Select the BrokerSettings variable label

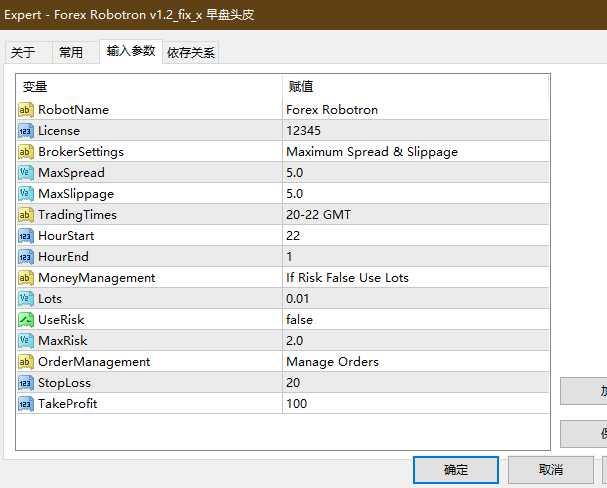click(81, 152)
